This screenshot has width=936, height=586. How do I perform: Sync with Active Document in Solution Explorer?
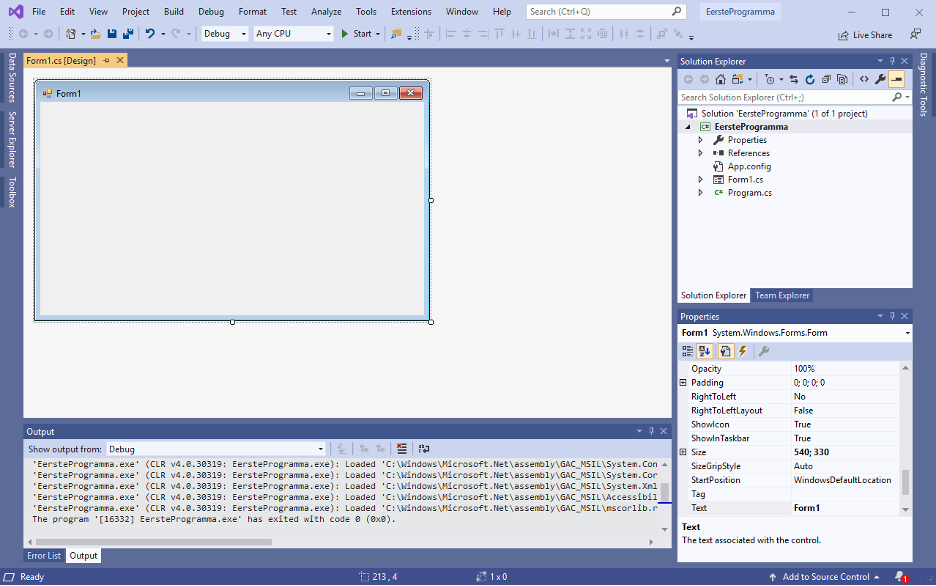tap(793, 79)
